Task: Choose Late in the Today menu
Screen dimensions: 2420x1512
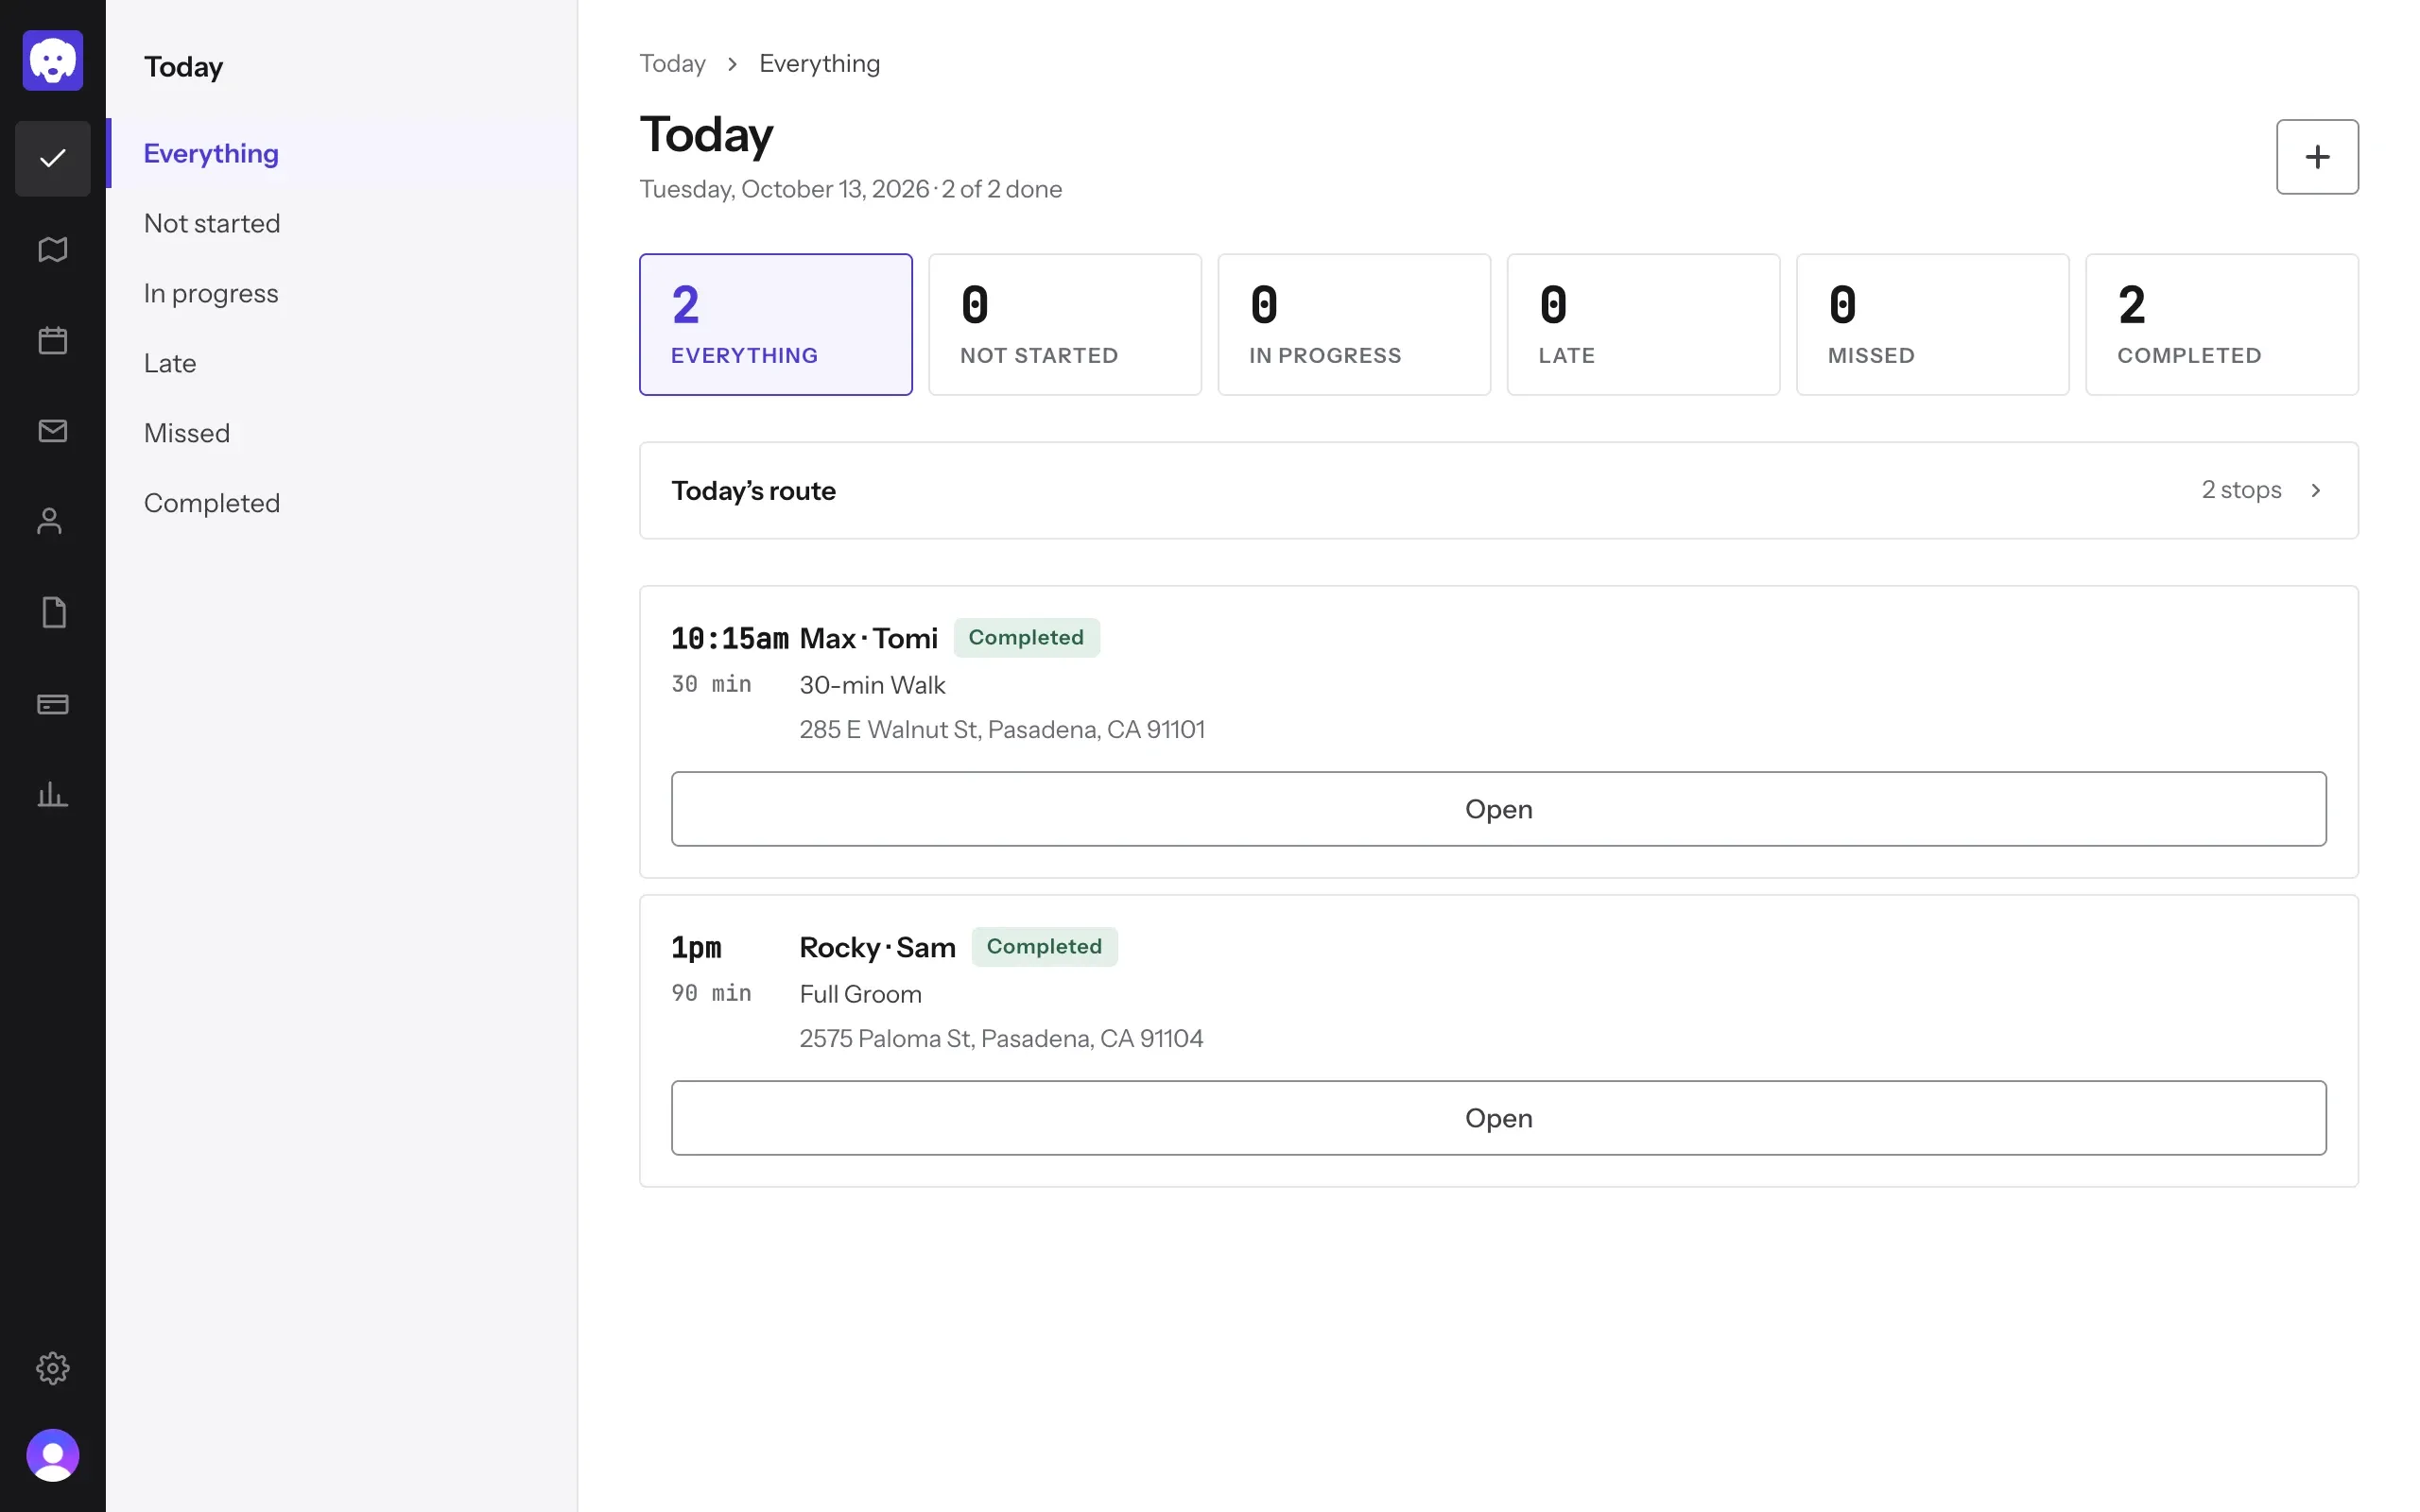Action: click(170, 363)
